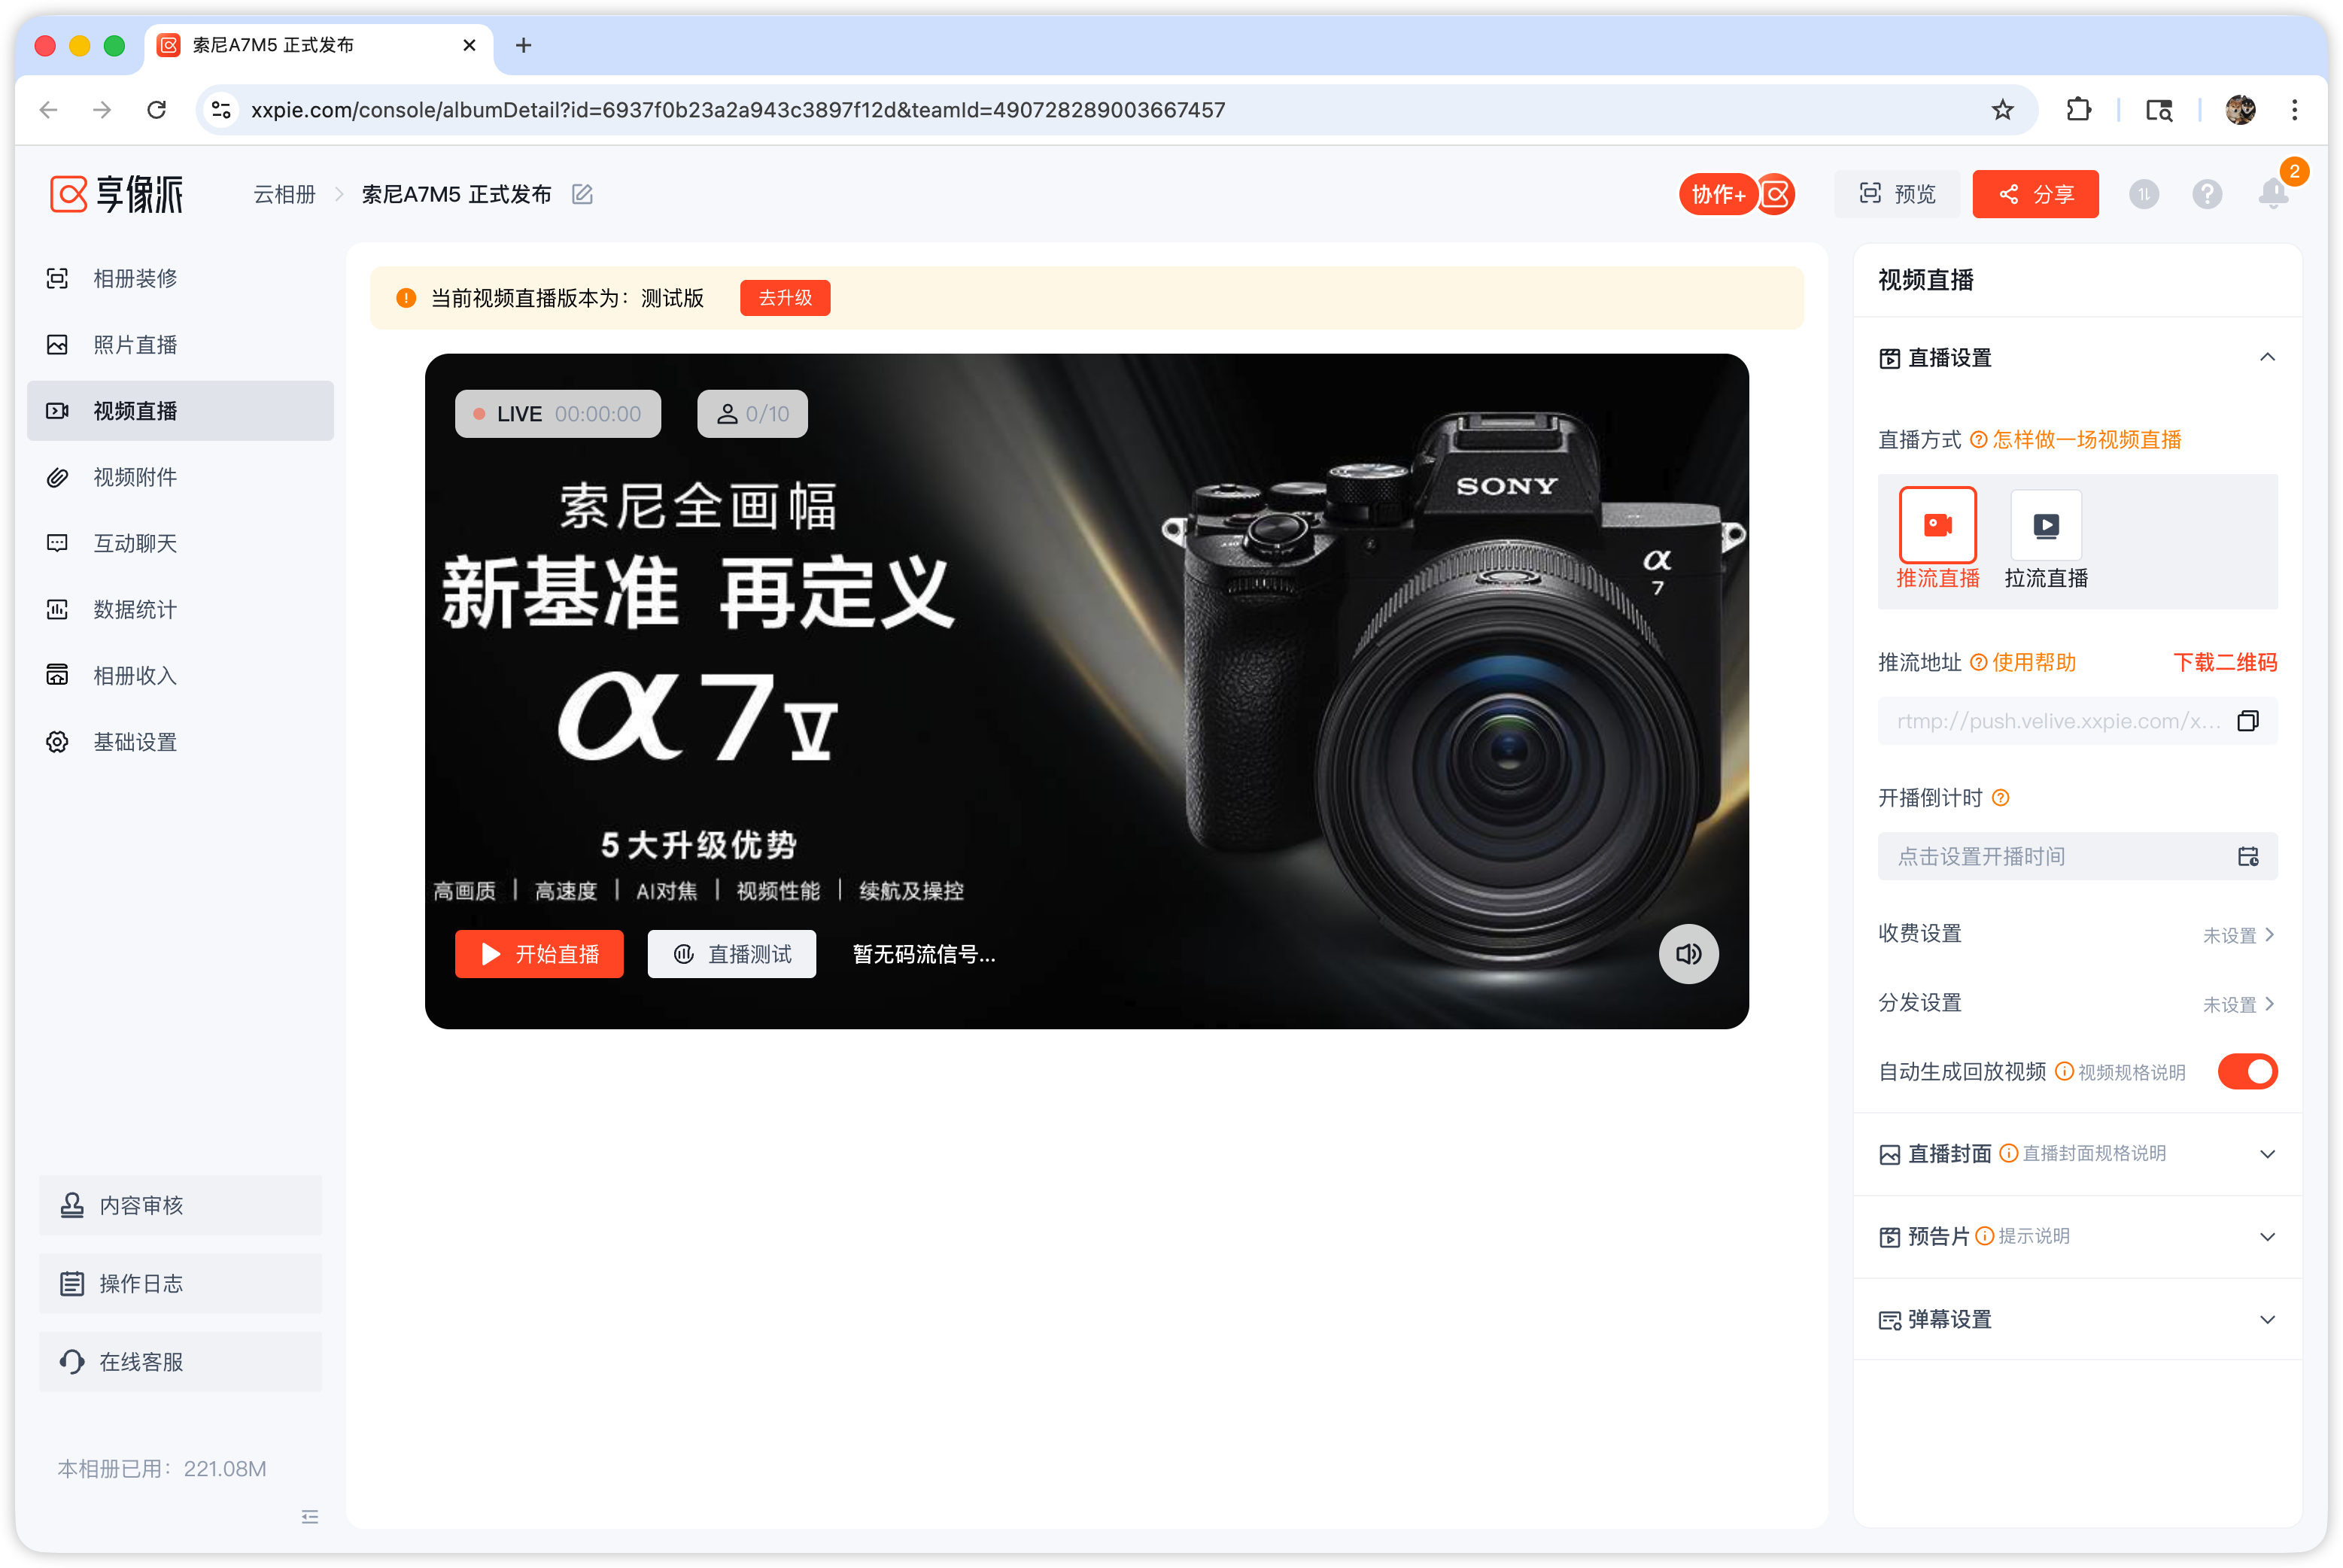2343x1568 pixels.
Task: Mute the live preview speaker icon
Action: (1688, 954)
